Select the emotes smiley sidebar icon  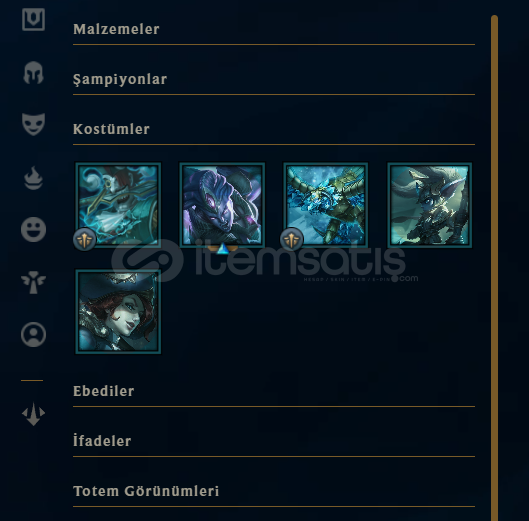point(33,229)
